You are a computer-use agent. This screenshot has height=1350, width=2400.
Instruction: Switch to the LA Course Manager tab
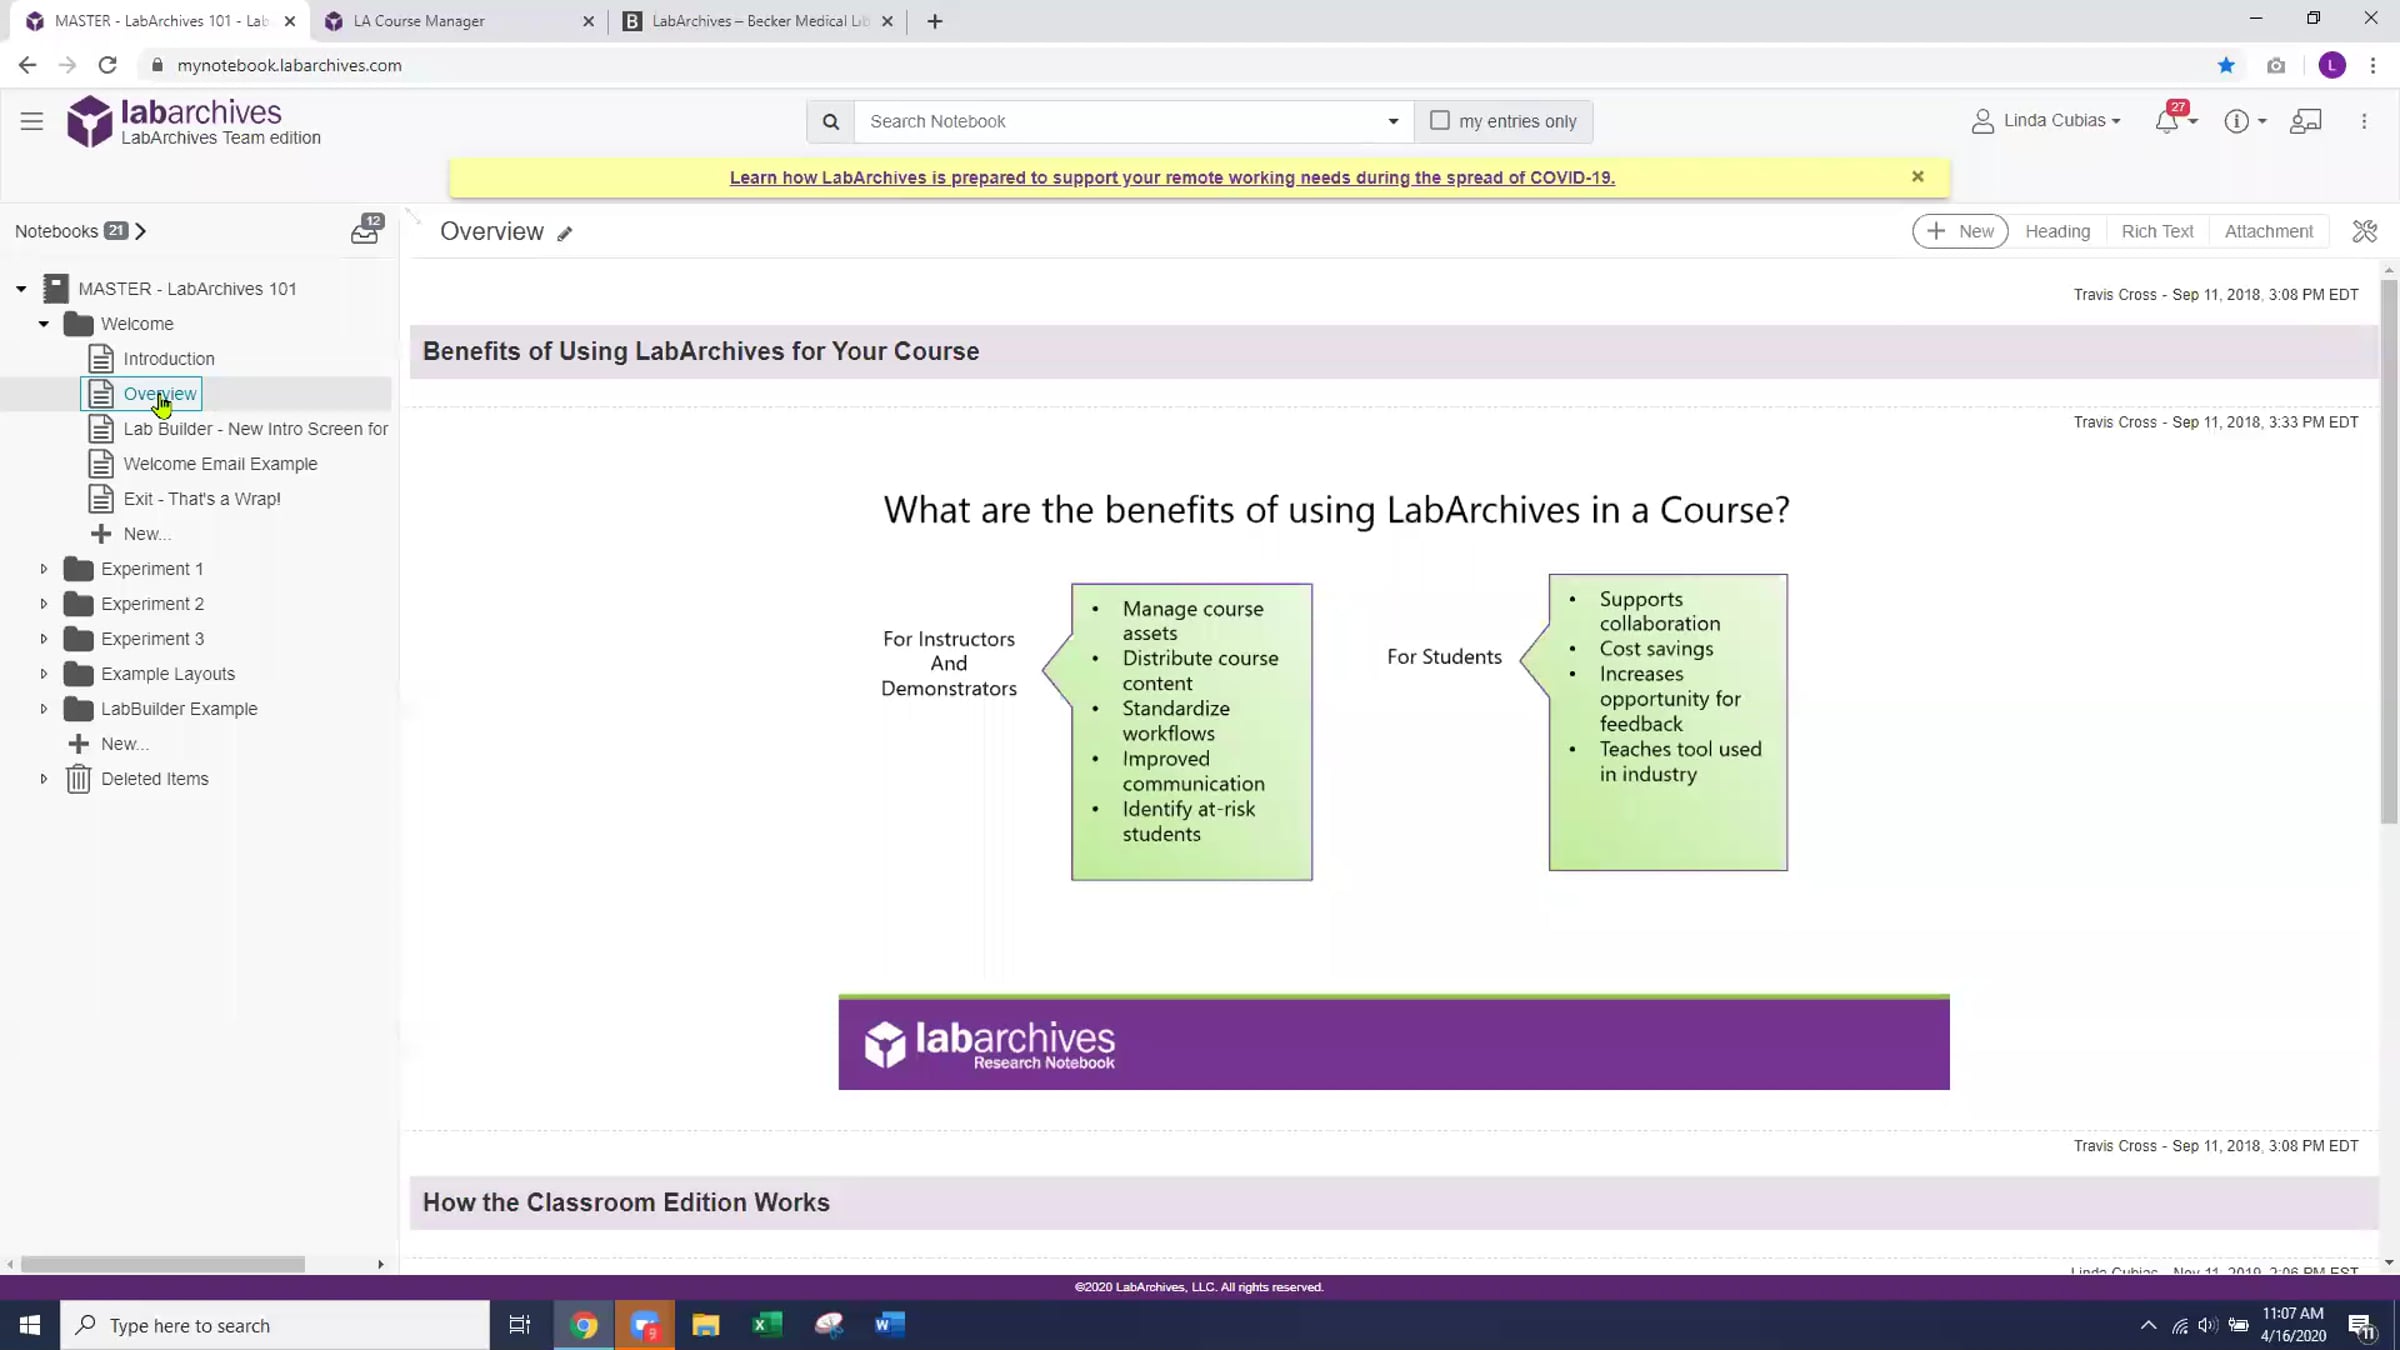point(459,21)
